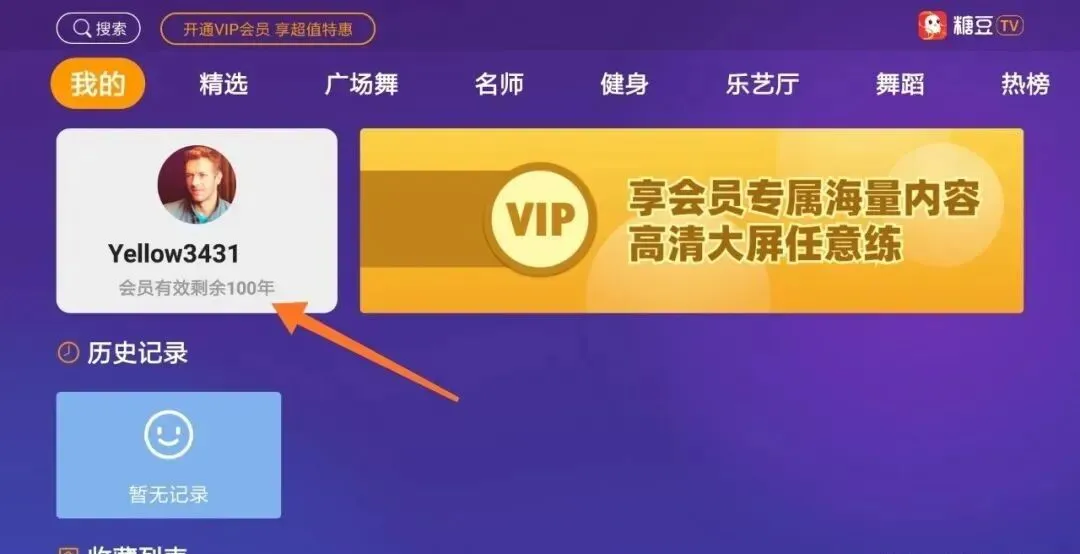
Task: Click the Yellow3431 profile avatar
Action: pyautogui.click(x=197, y=185)
